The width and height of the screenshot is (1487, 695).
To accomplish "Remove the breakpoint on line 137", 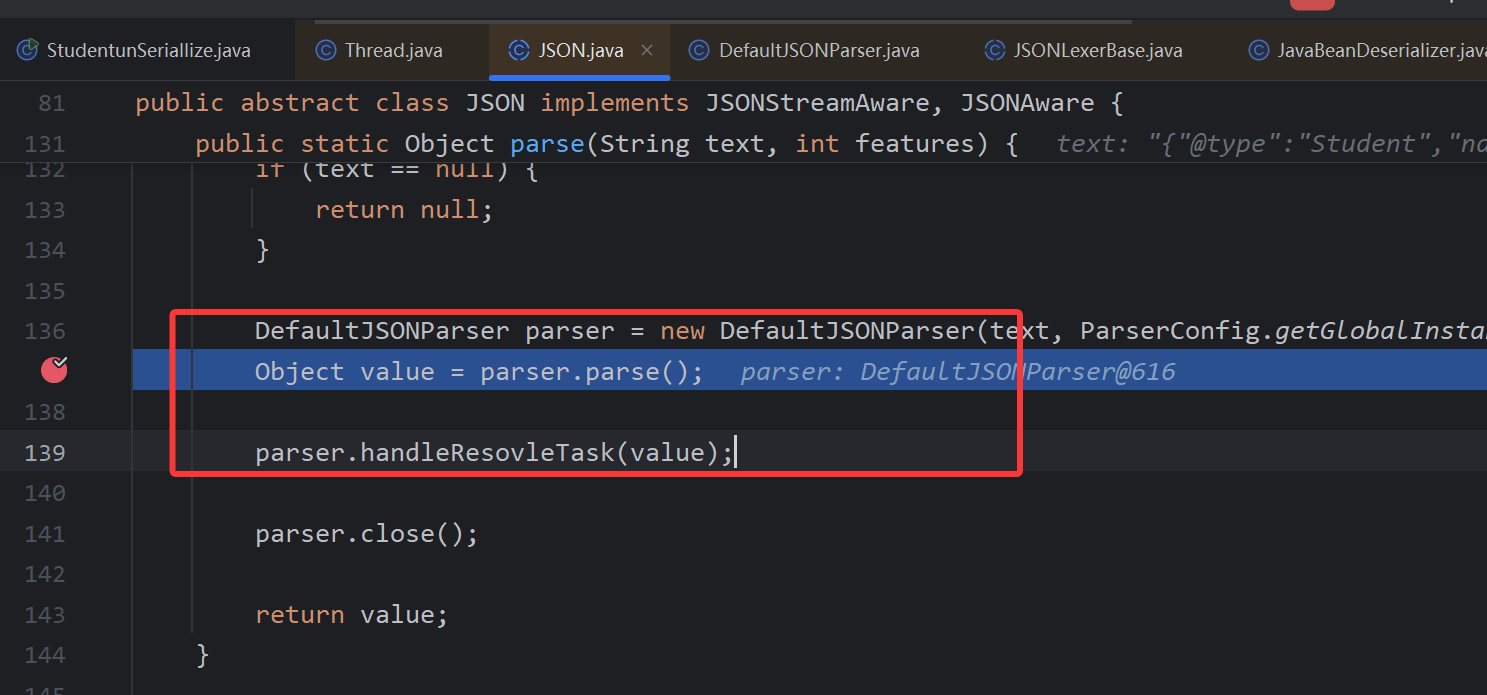I will click(54, 371).
